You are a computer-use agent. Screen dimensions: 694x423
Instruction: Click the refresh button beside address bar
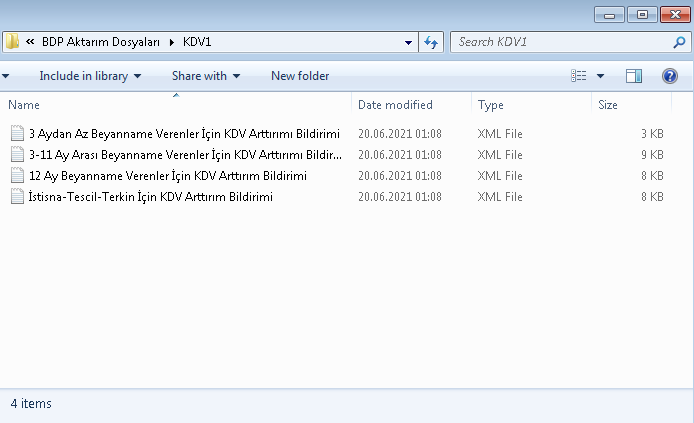coord(431,42)
